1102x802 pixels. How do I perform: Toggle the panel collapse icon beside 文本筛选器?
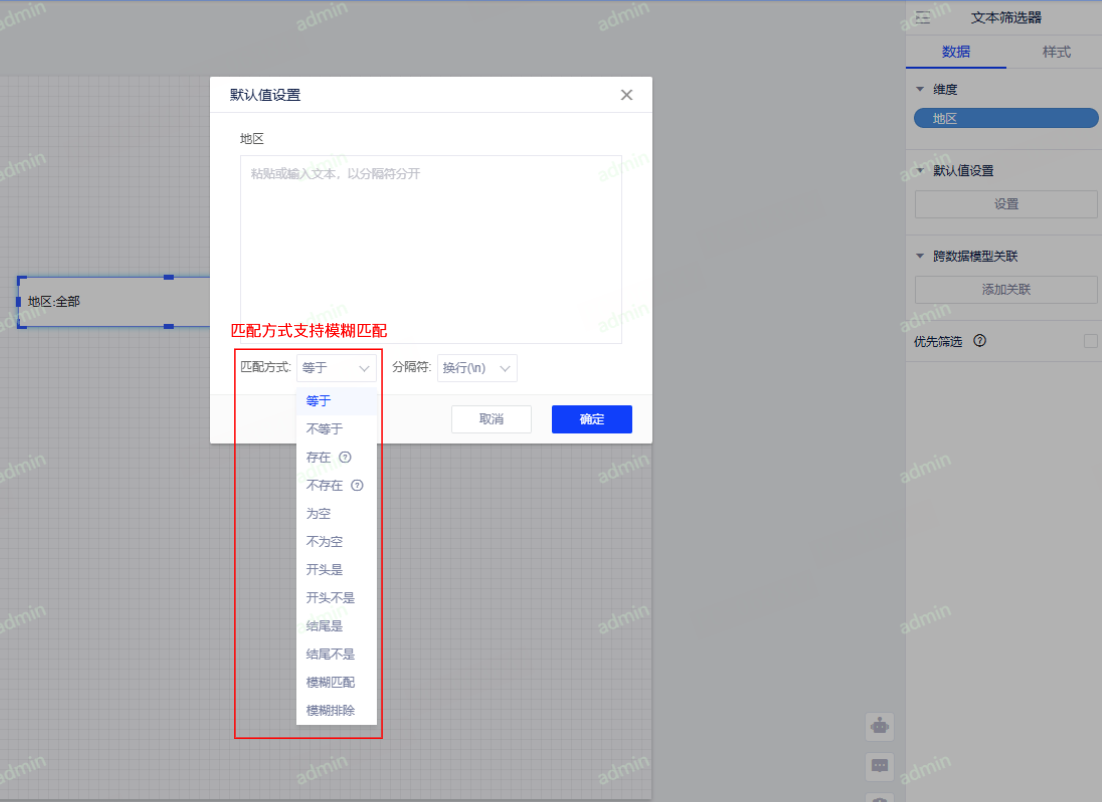923,17
